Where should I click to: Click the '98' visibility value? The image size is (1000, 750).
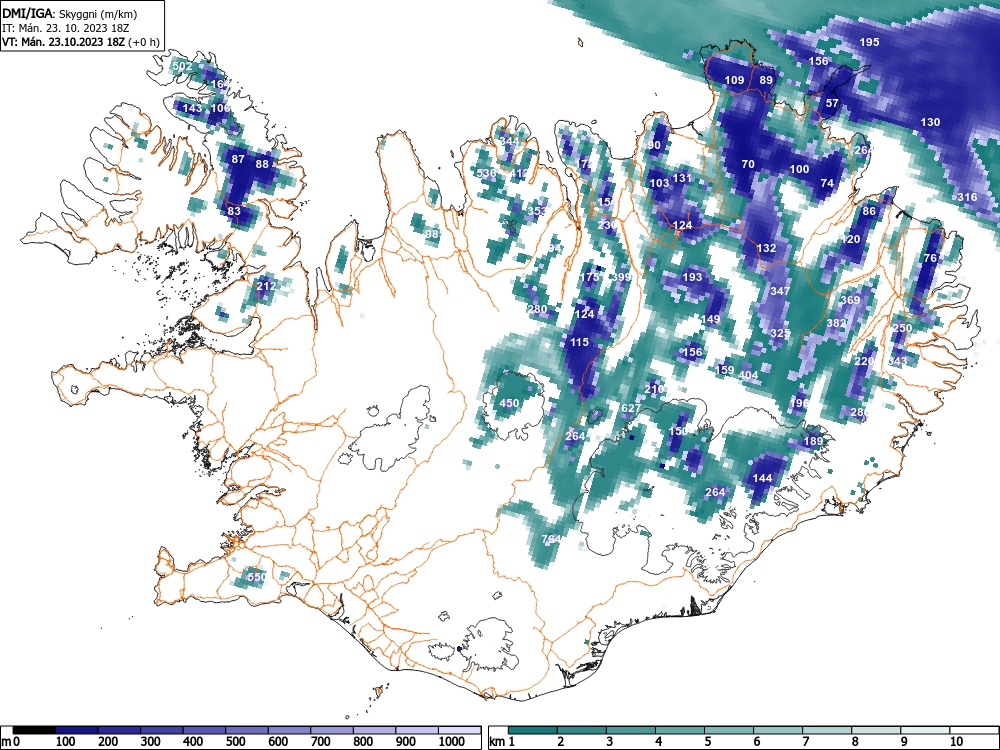tap(433, 234)
